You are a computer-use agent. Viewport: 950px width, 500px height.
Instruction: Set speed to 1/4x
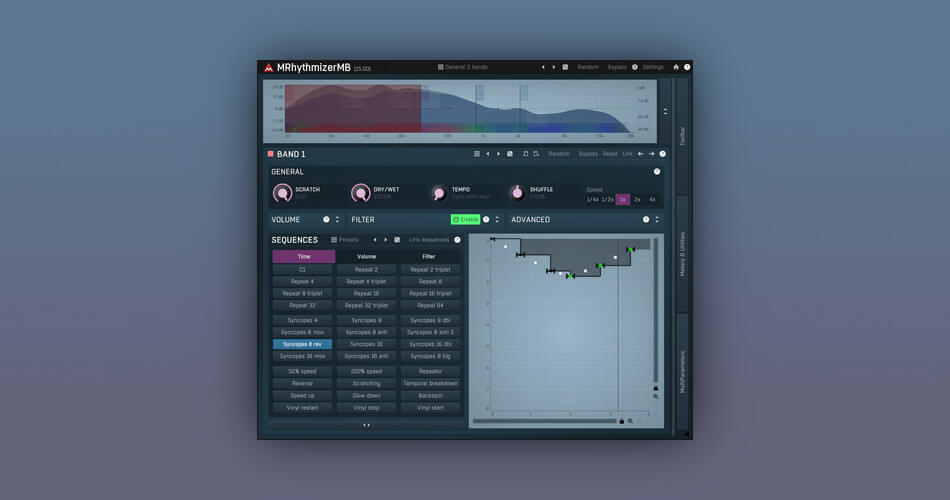(x=593, y=199)
